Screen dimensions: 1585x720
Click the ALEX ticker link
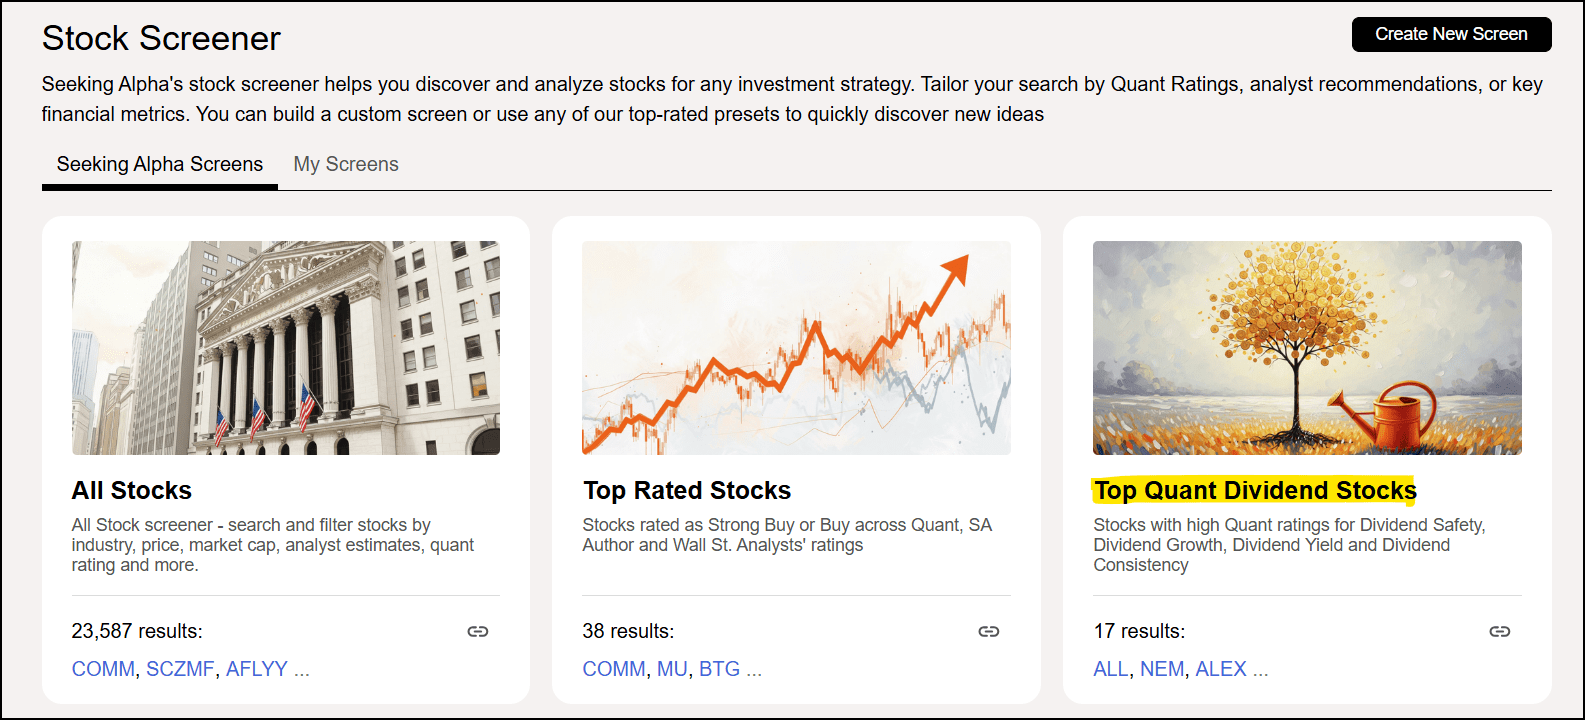click(x=1221, y=669)
